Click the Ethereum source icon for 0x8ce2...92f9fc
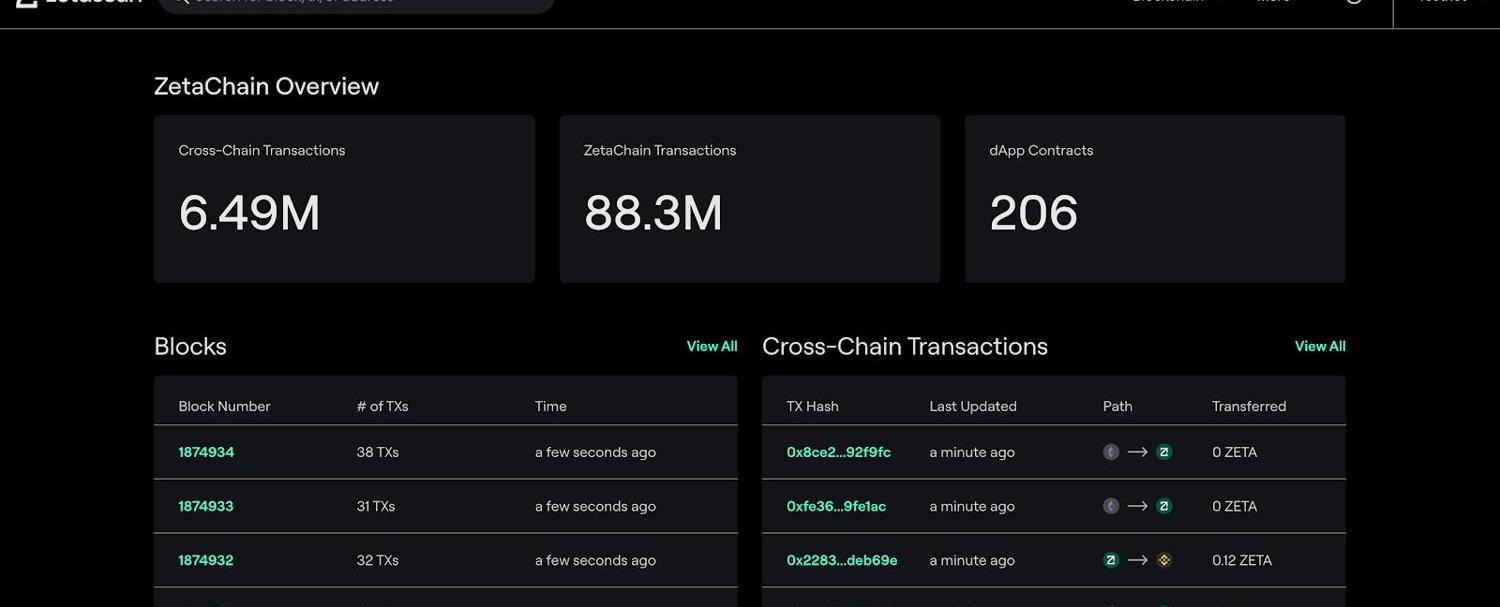 pyautogui.click(x=1110, y=452)
